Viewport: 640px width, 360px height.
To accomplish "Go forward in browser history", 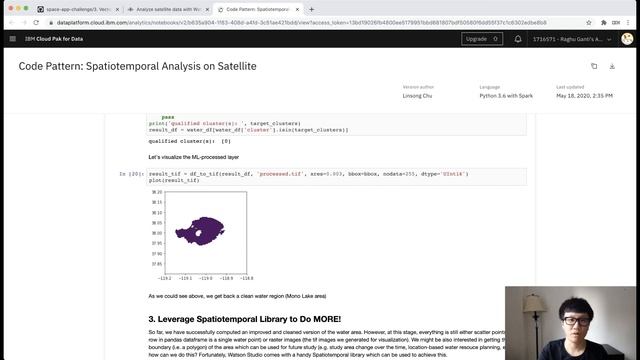I will click(x=24, y=22).
